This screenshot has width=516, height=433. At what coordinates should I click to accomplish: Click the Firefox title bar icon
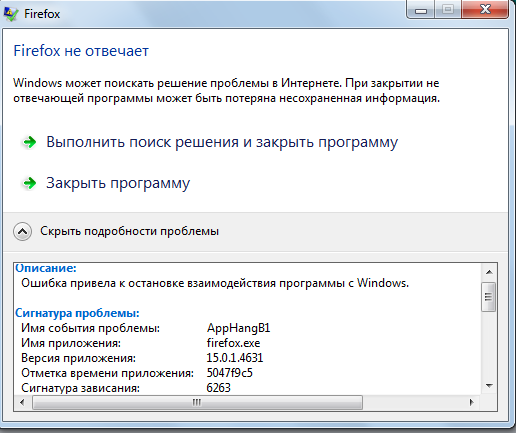pos(11,14)
